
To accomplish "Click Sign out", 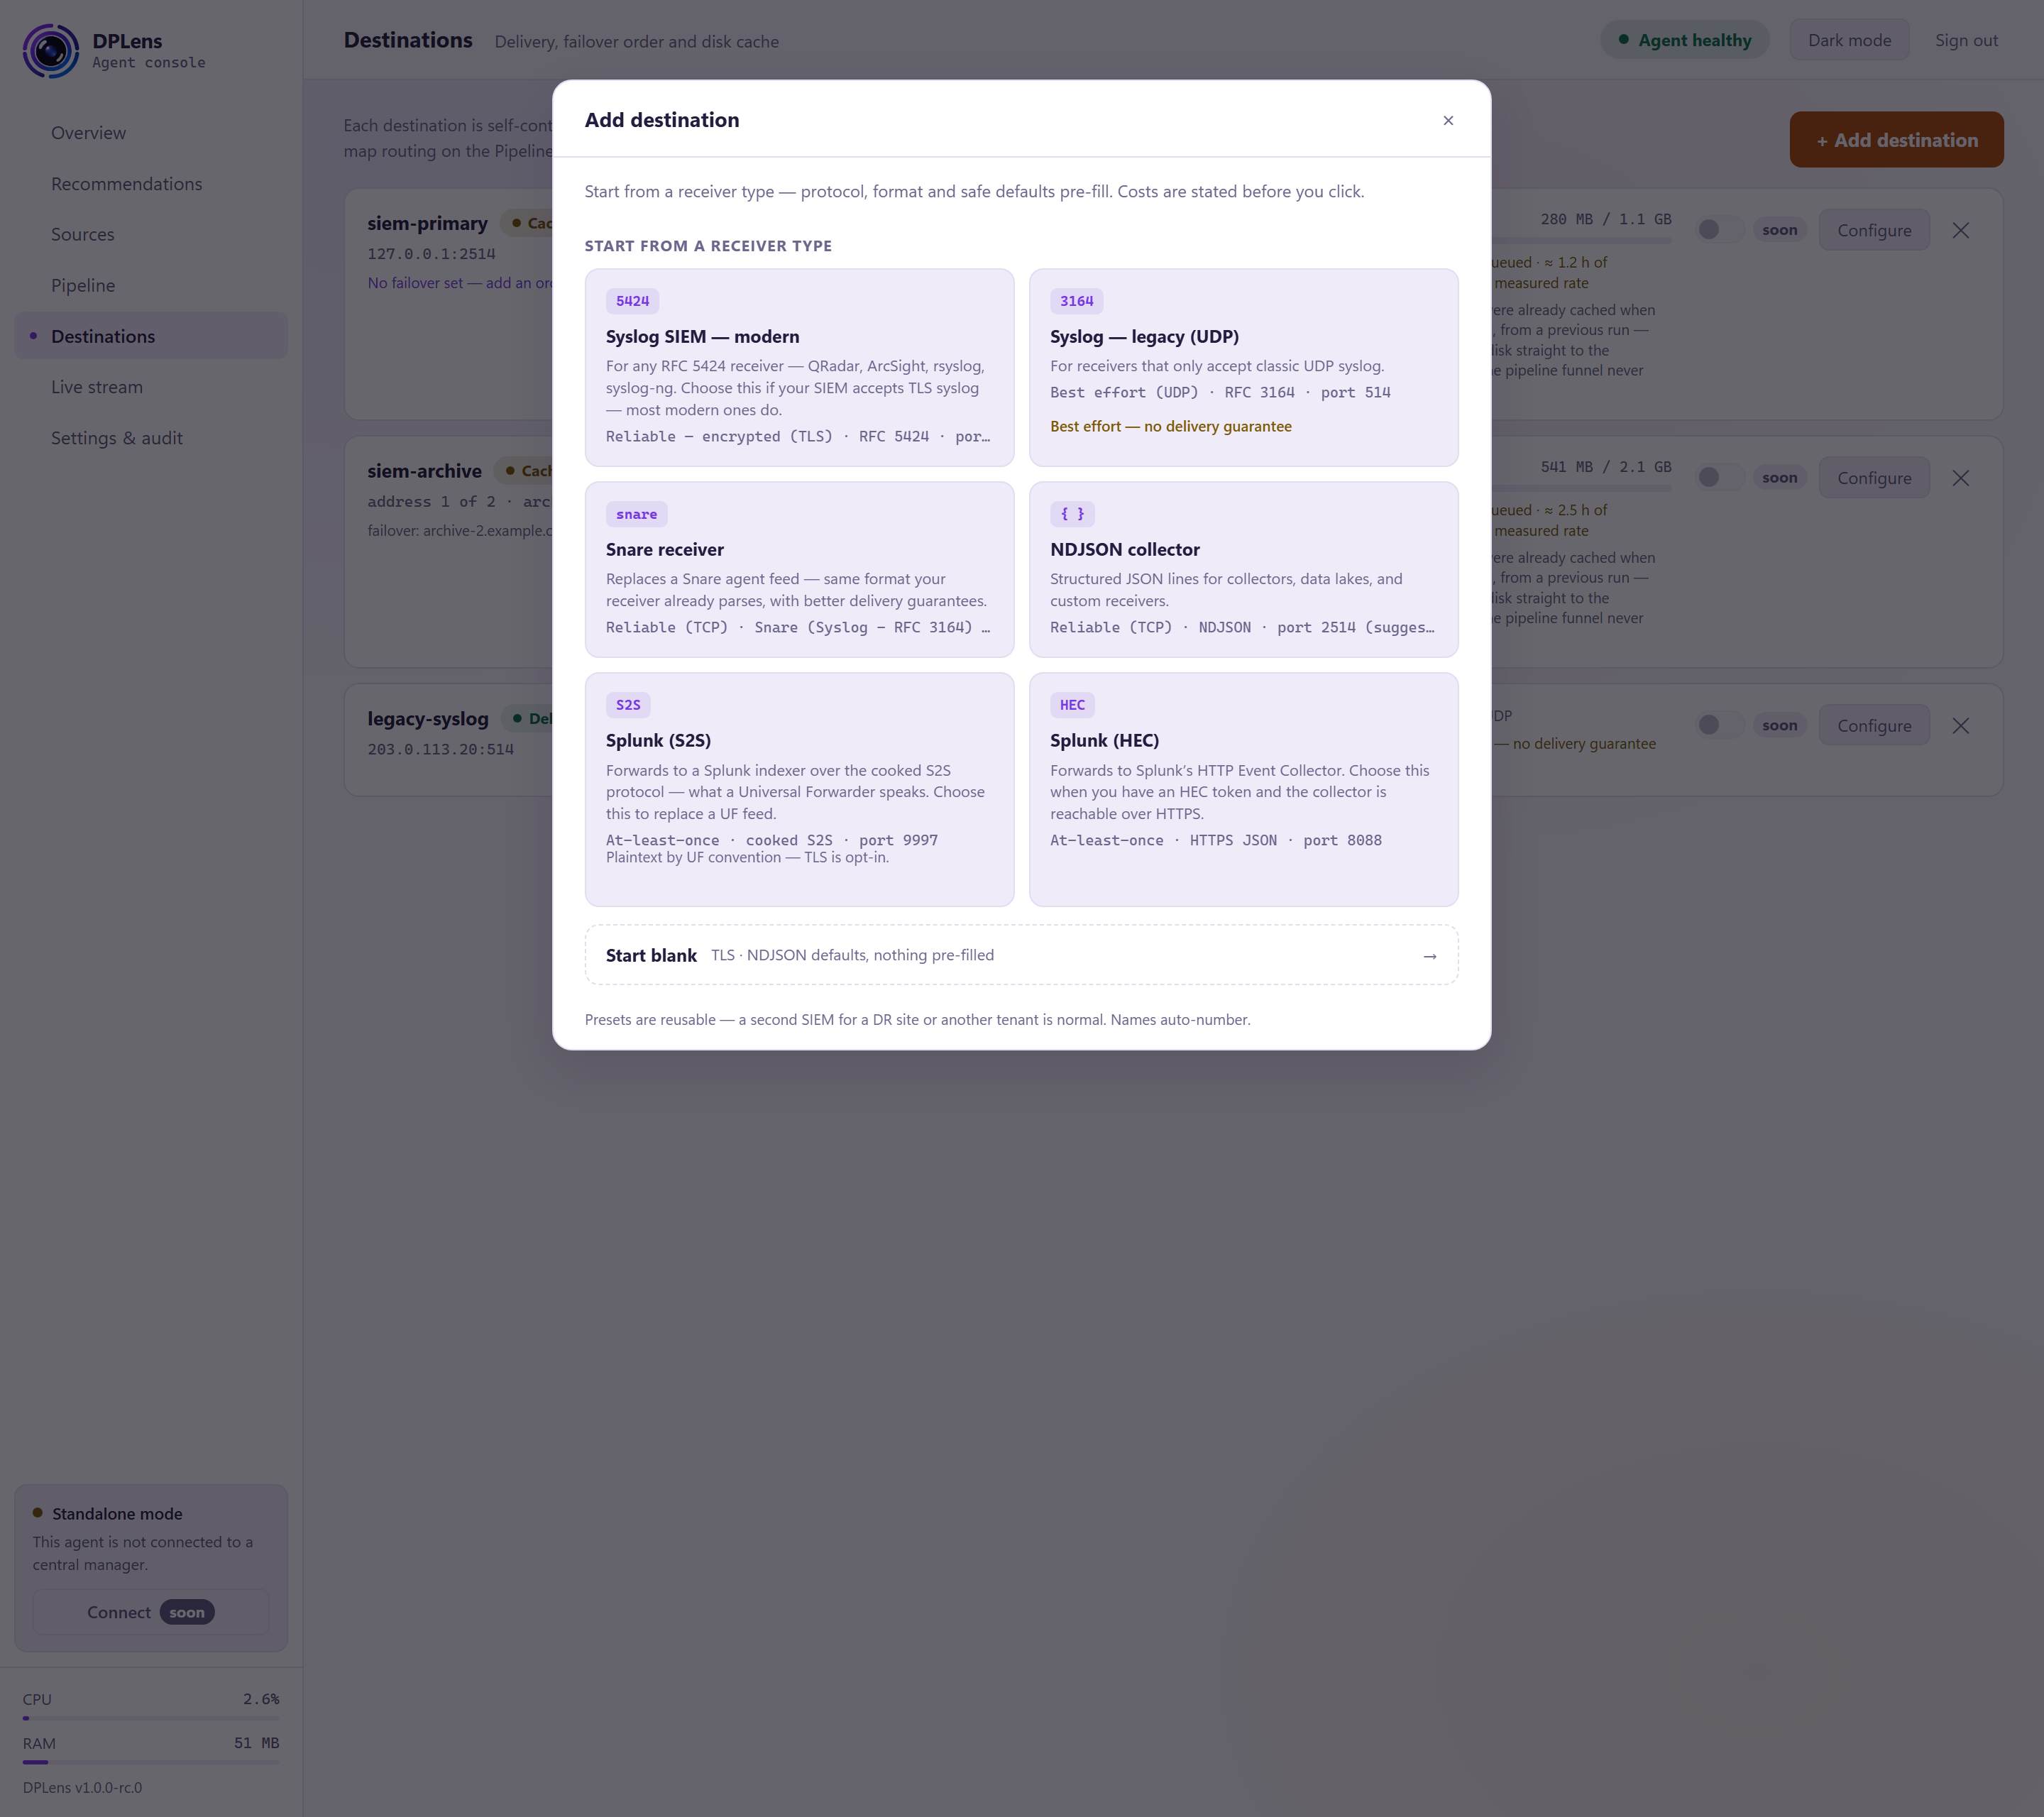I will coord(1966,40).
